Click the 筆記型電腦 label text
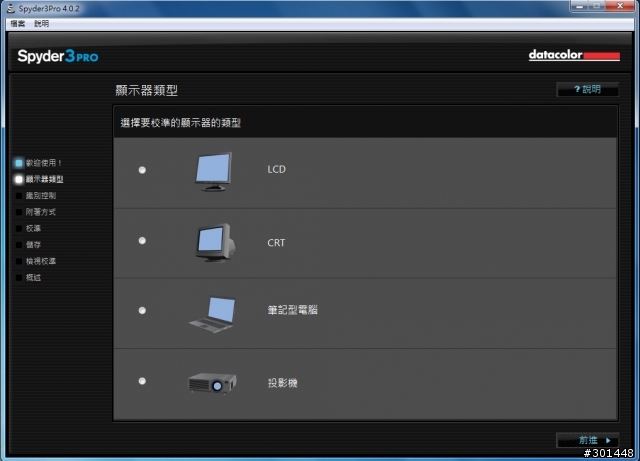 (292, 310)
